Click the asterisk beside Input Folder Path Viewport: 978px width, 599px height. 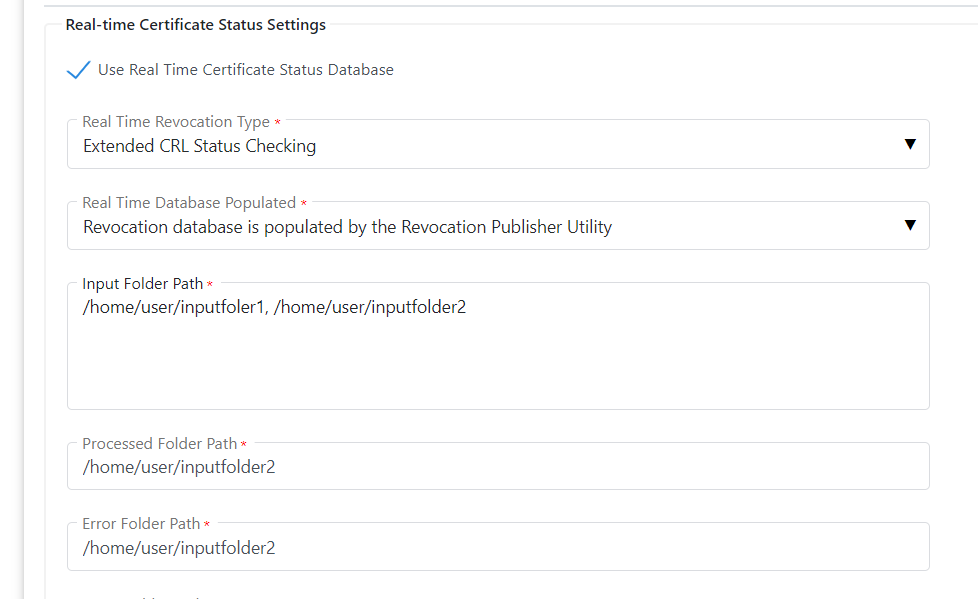coord(210,285)
